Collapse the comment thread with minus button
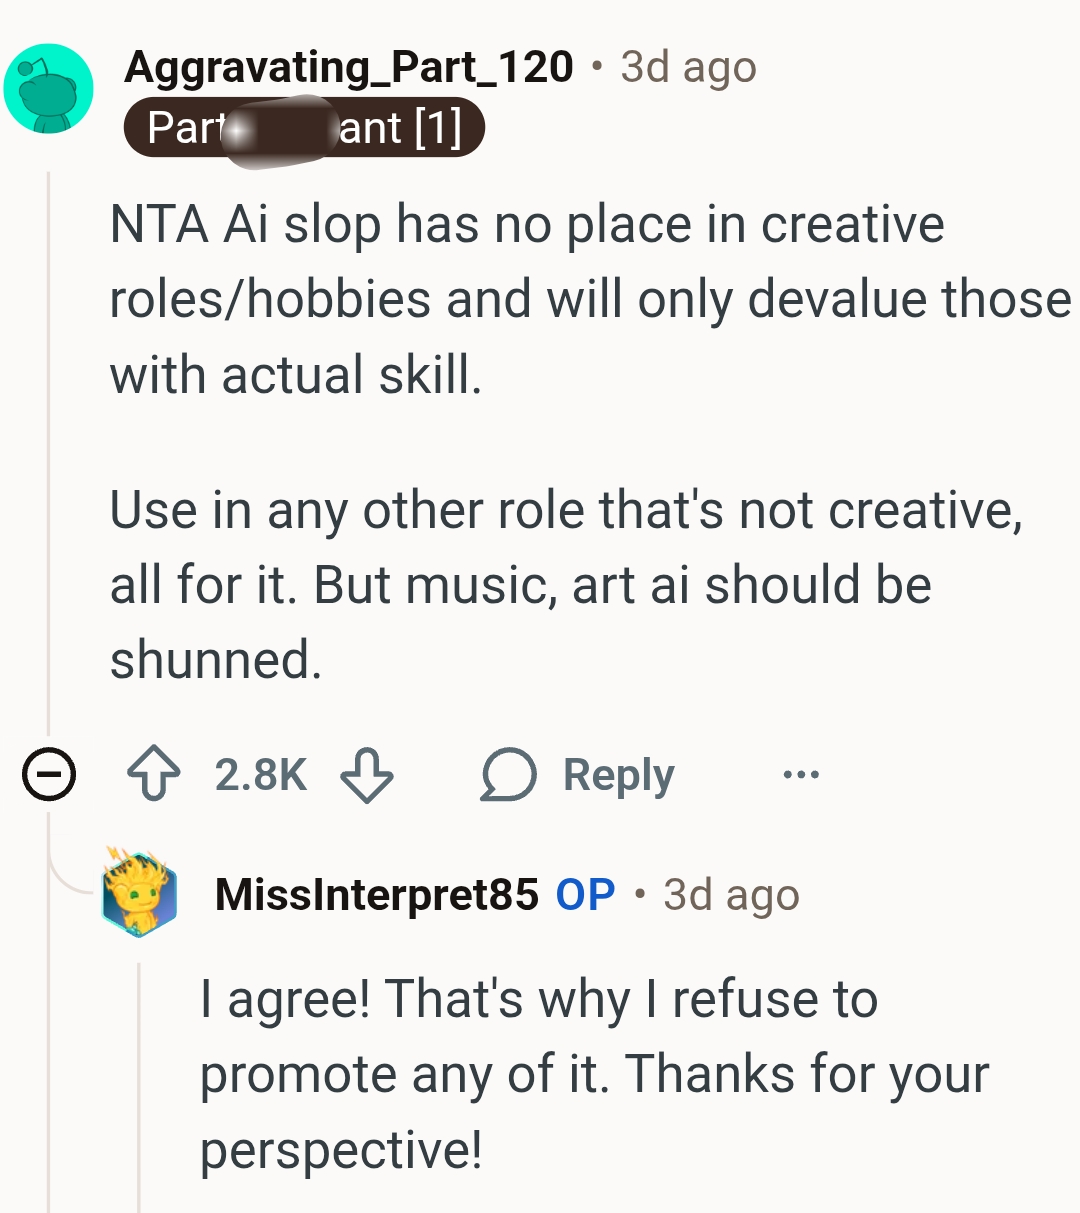The width and height of the screenshot is (1080, 1213). [x=49, y=775]
